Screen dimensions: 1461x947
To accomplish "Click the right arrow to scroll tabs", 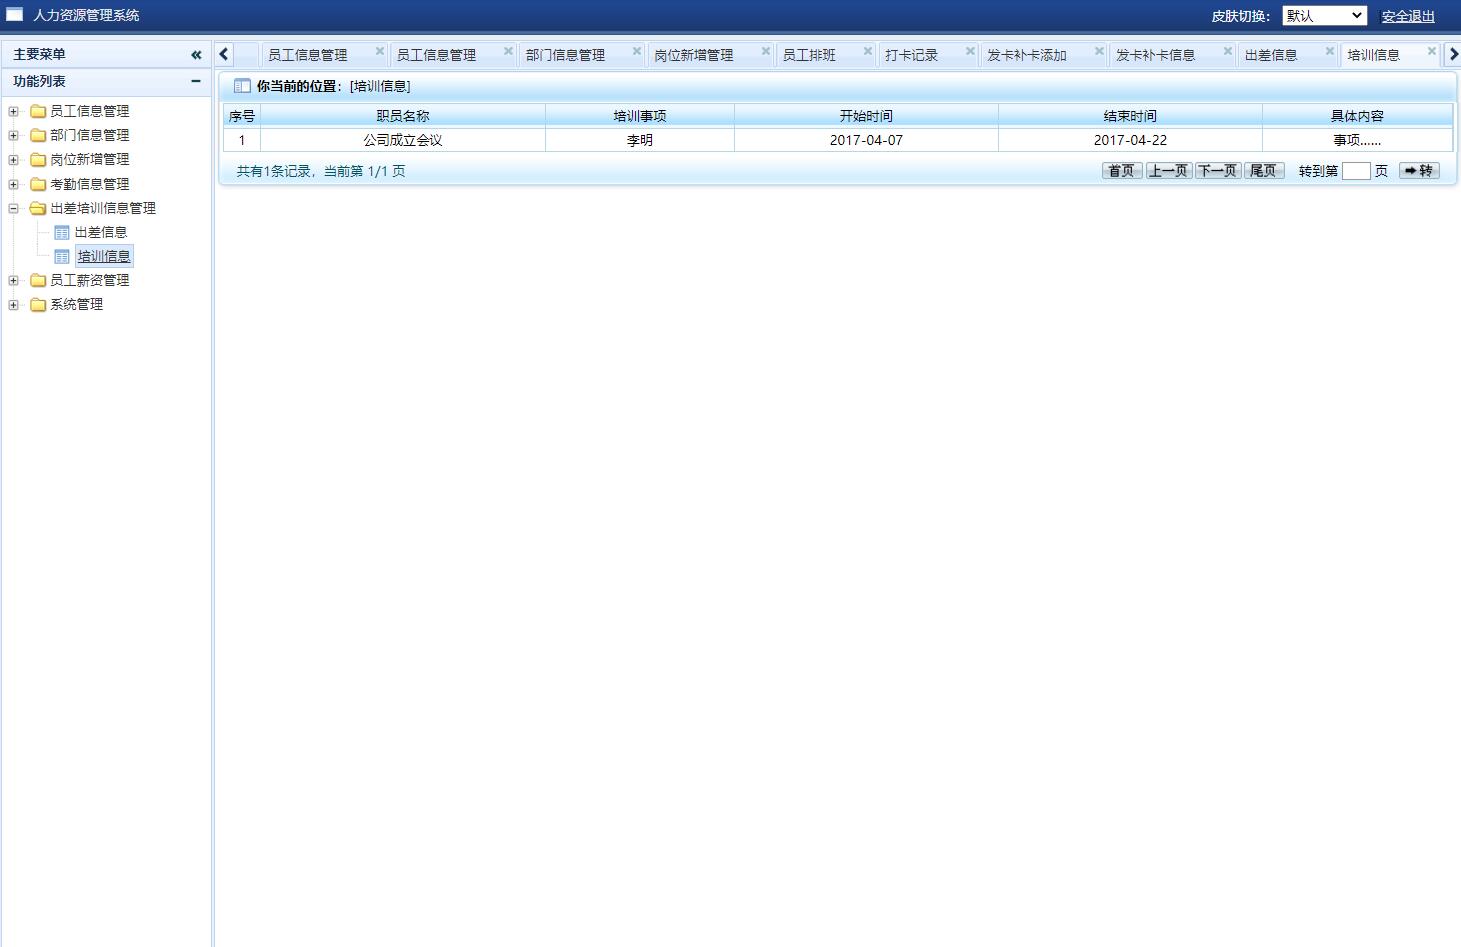I will (1453, 53).
